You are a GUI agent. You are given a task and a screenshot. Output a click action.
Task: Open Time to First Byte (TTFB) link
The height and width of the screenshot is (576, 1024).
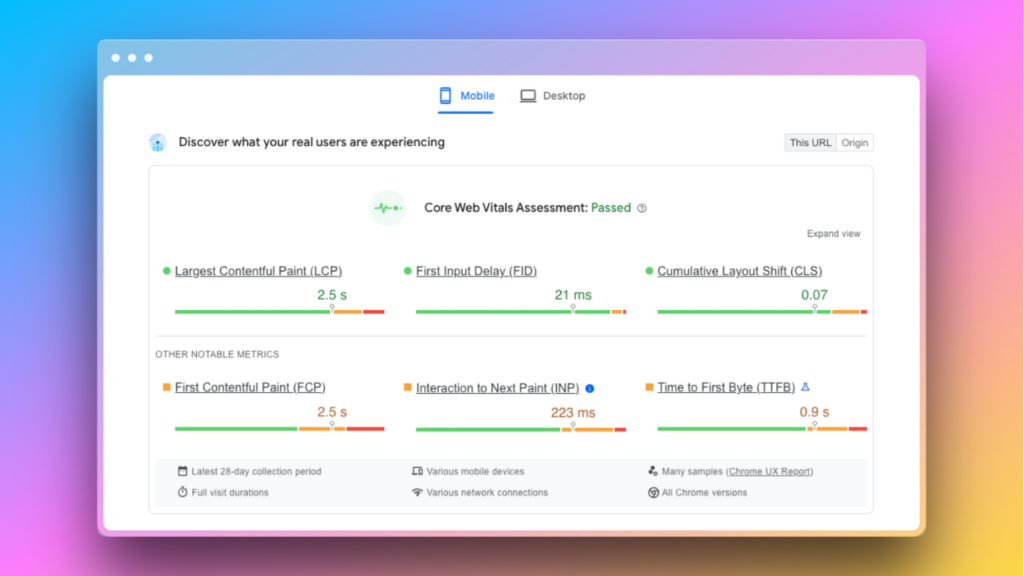tap(726, 387)
